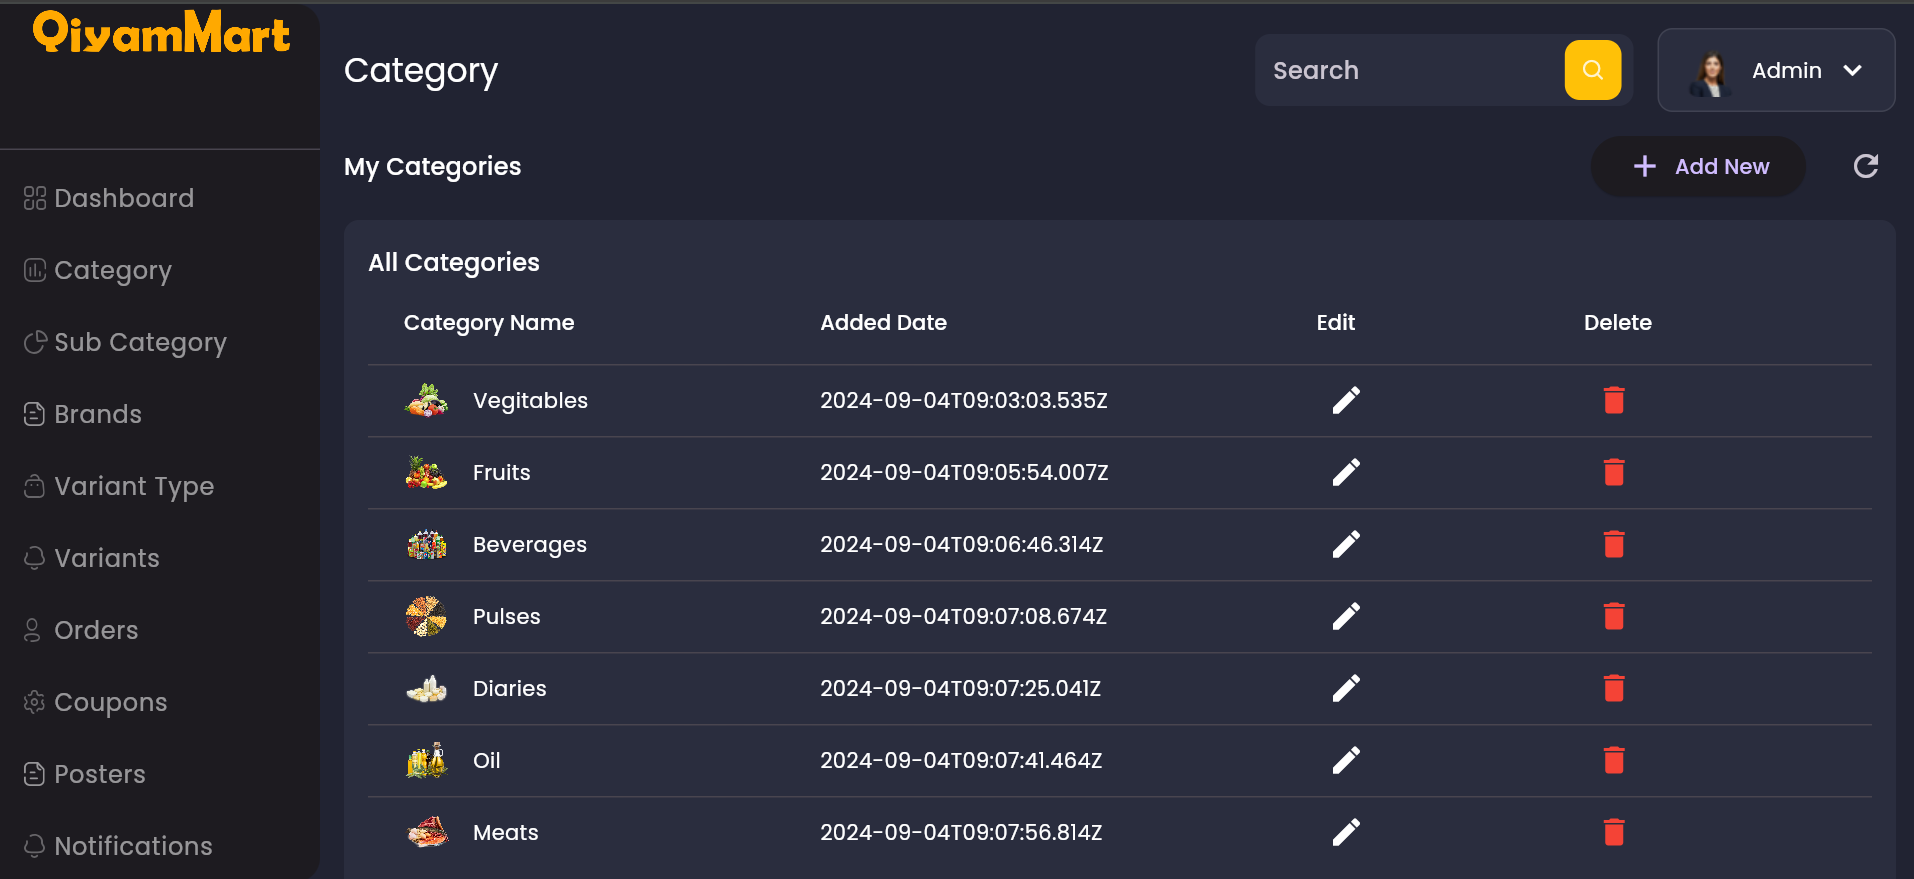The image size is (1914, 879).
Task: Click the yellow search magnifier button
Action: [1592, 70]
